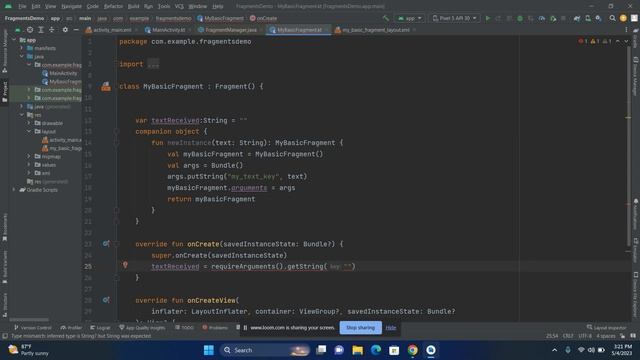Click Hide link in sharing bar
Image resolution: width=640 pixels, height=360 pixels.
(x=391, y=327)
